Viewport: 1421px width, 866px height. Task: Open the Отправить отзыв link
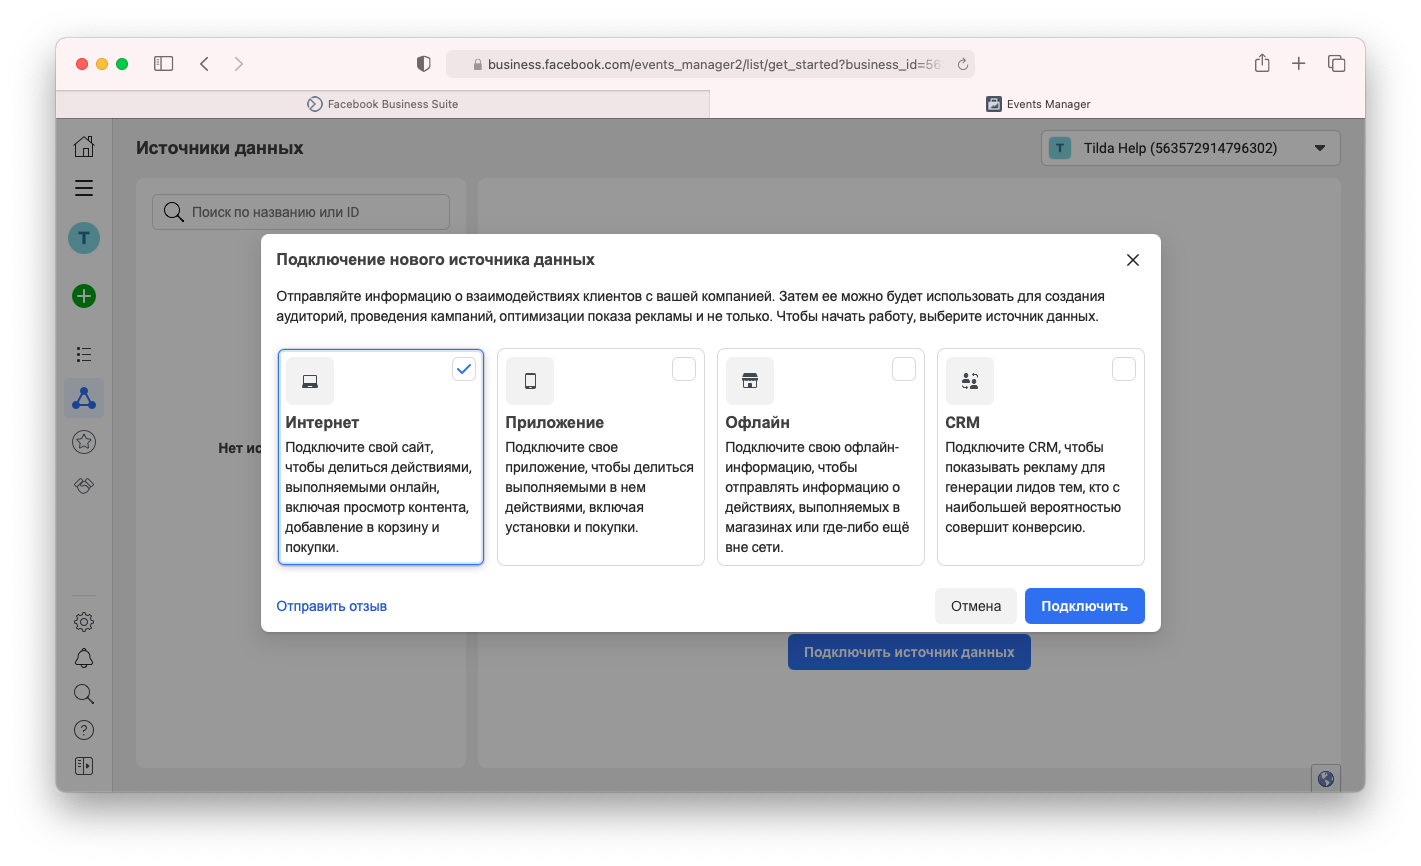click(x=332, y=606)
